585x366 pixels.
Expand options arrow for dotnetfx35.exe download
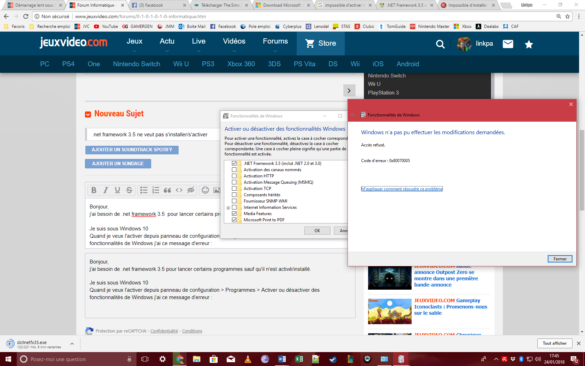coord(72,344)
